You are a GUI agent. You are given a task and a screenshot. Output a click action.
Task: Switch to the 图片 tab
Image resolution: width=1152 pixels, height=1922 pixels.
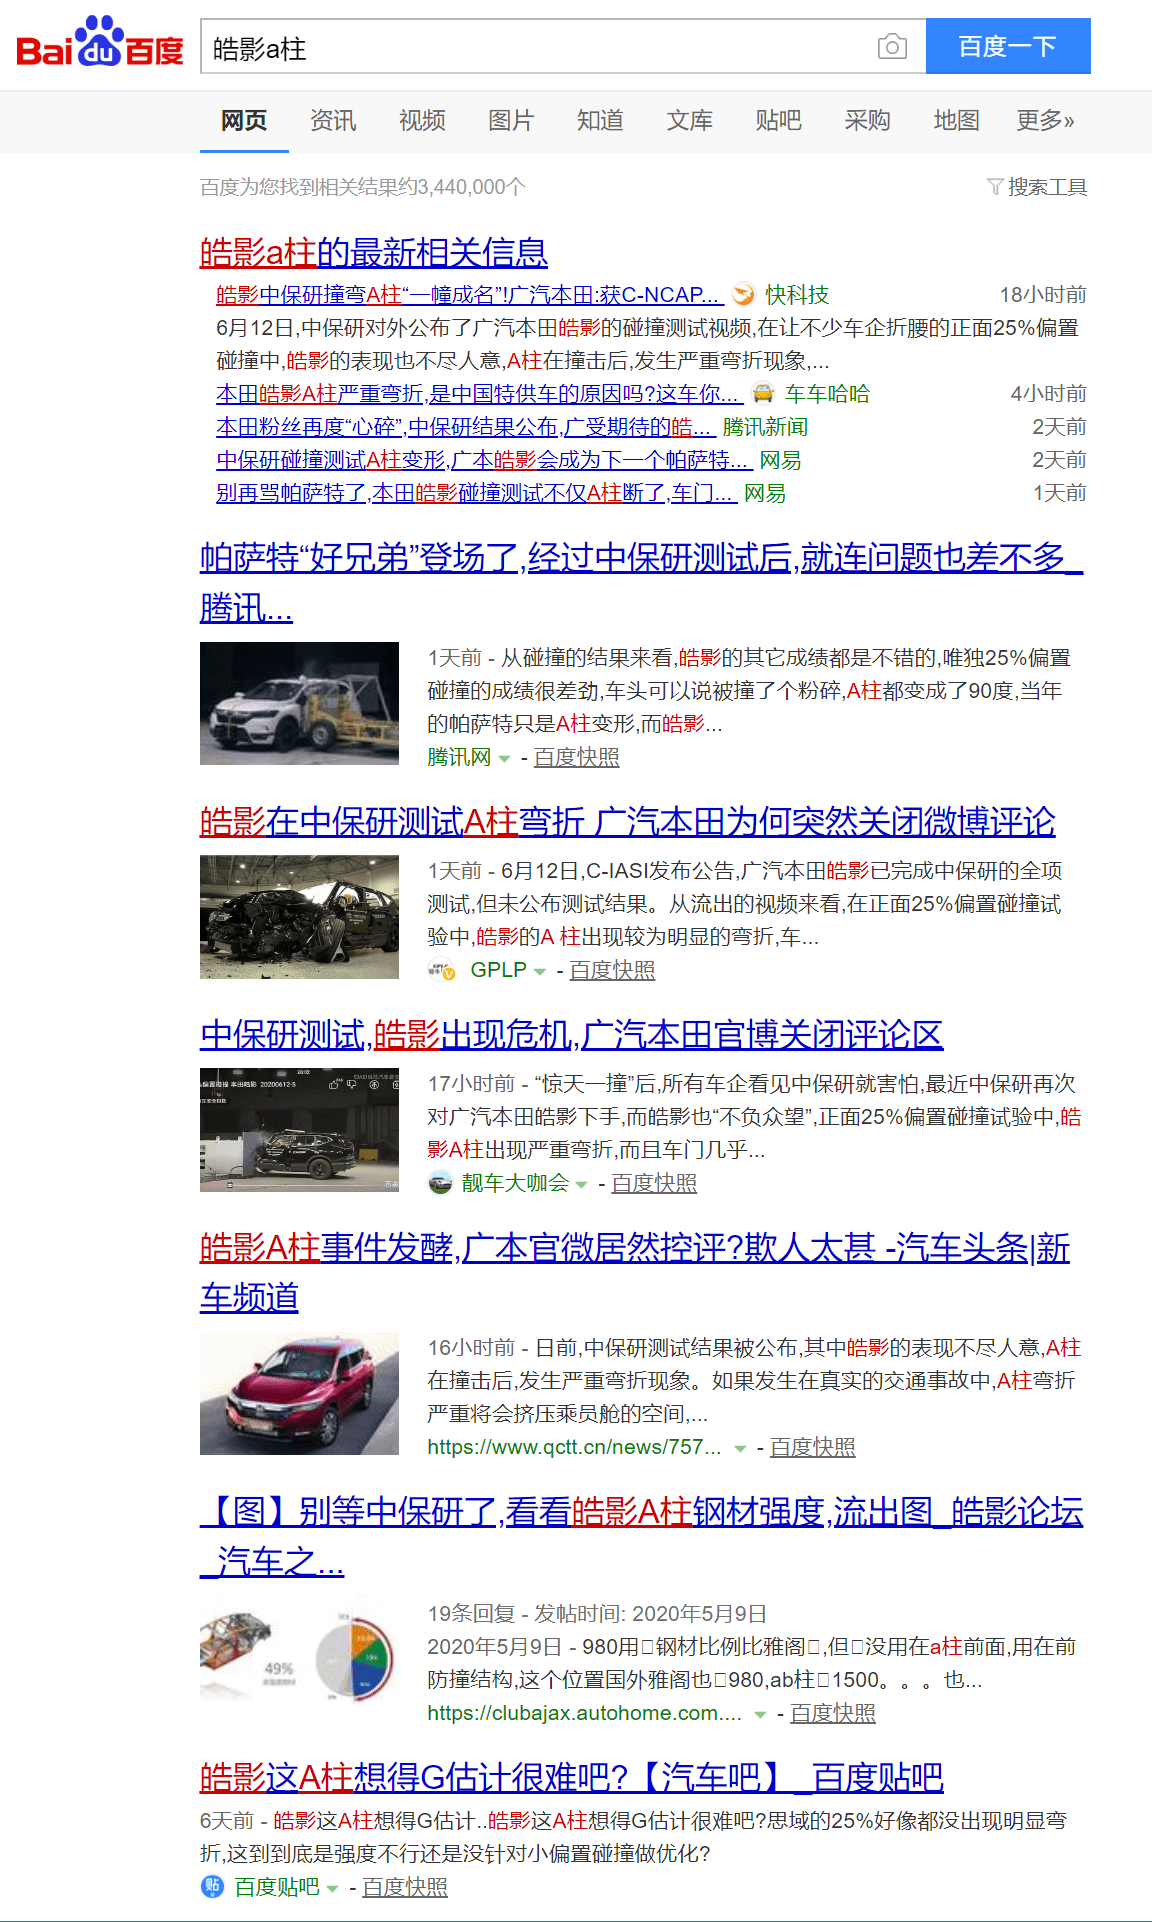coord(511,121)
